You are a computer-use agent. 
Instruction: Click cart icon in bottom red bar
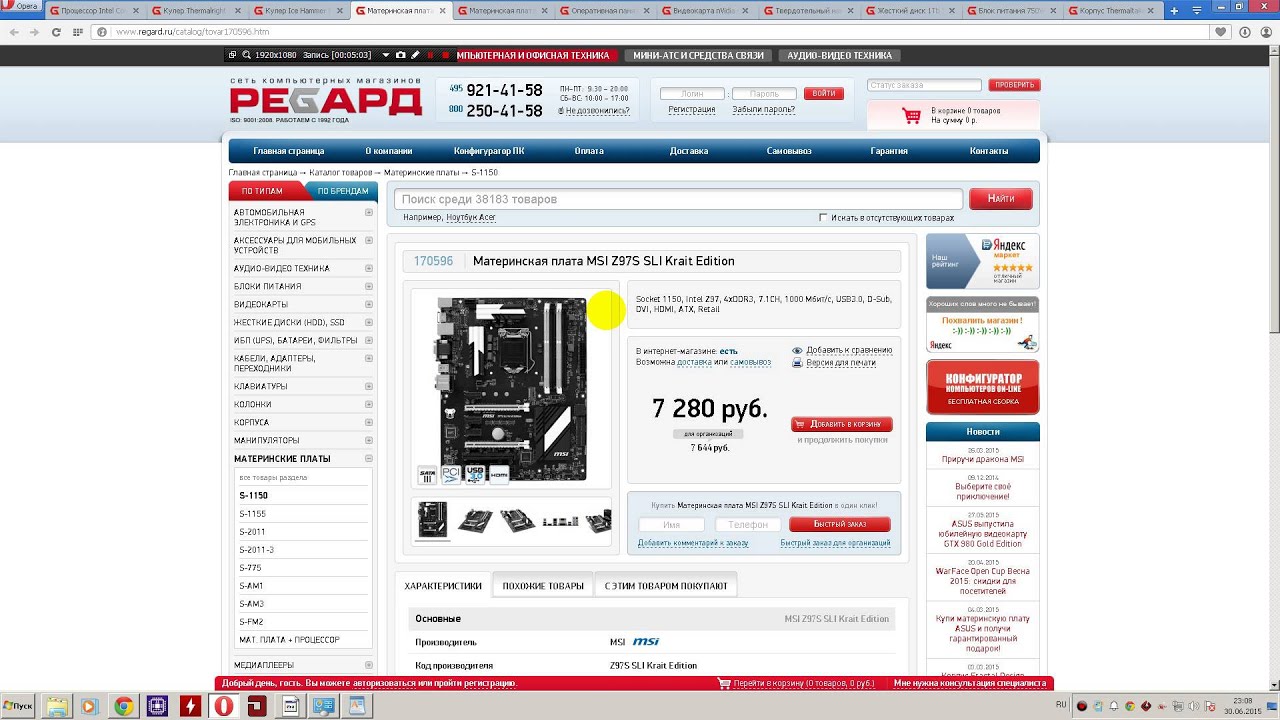pos(724,683)
